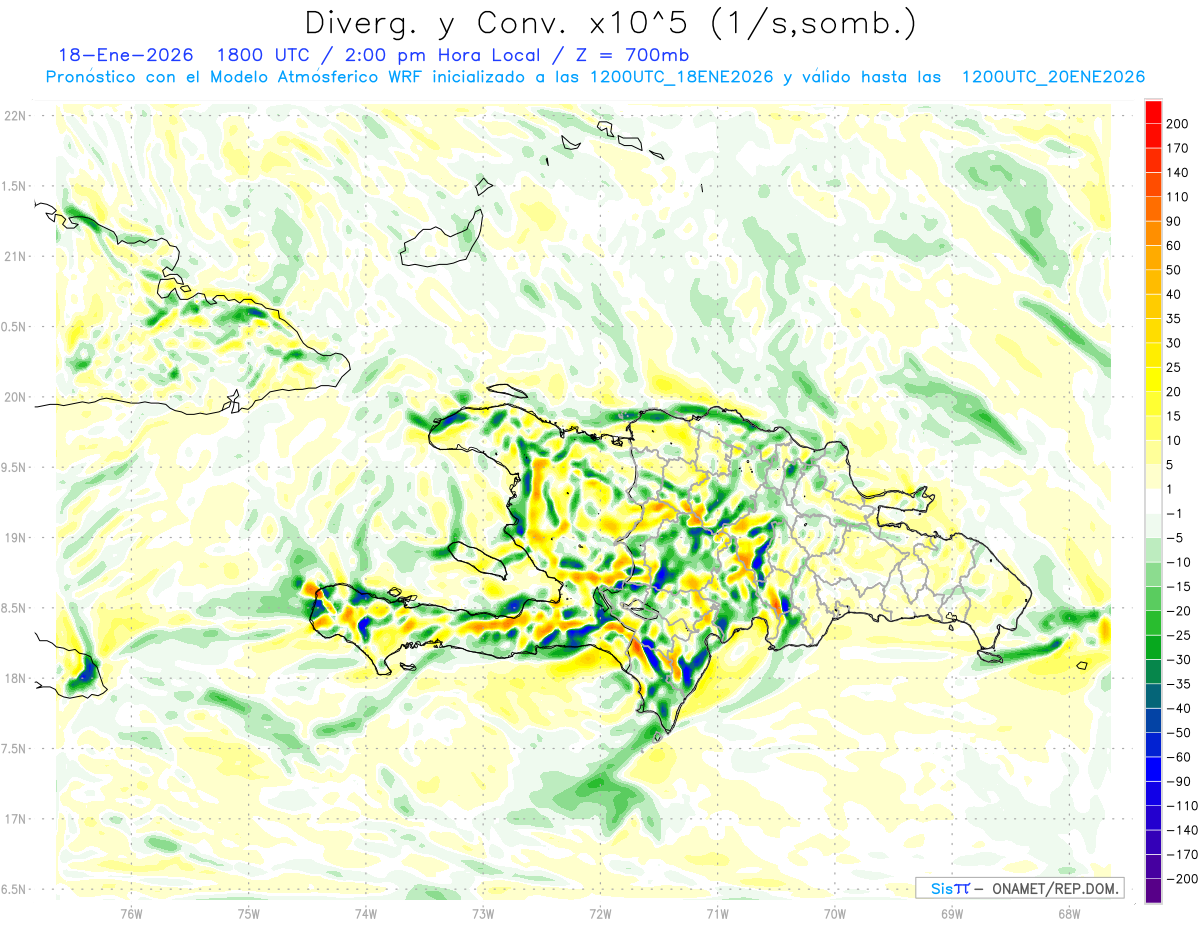This screenshot has height=927, width=1200.
Task: Click the '9.5N' latitude label
Action: 14,467
